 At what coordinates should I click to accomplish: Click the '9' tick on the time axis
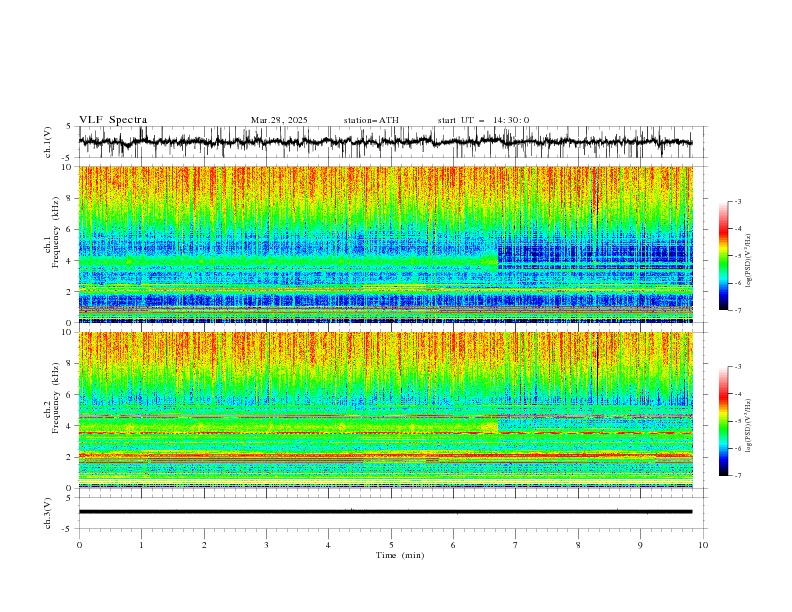640,545
